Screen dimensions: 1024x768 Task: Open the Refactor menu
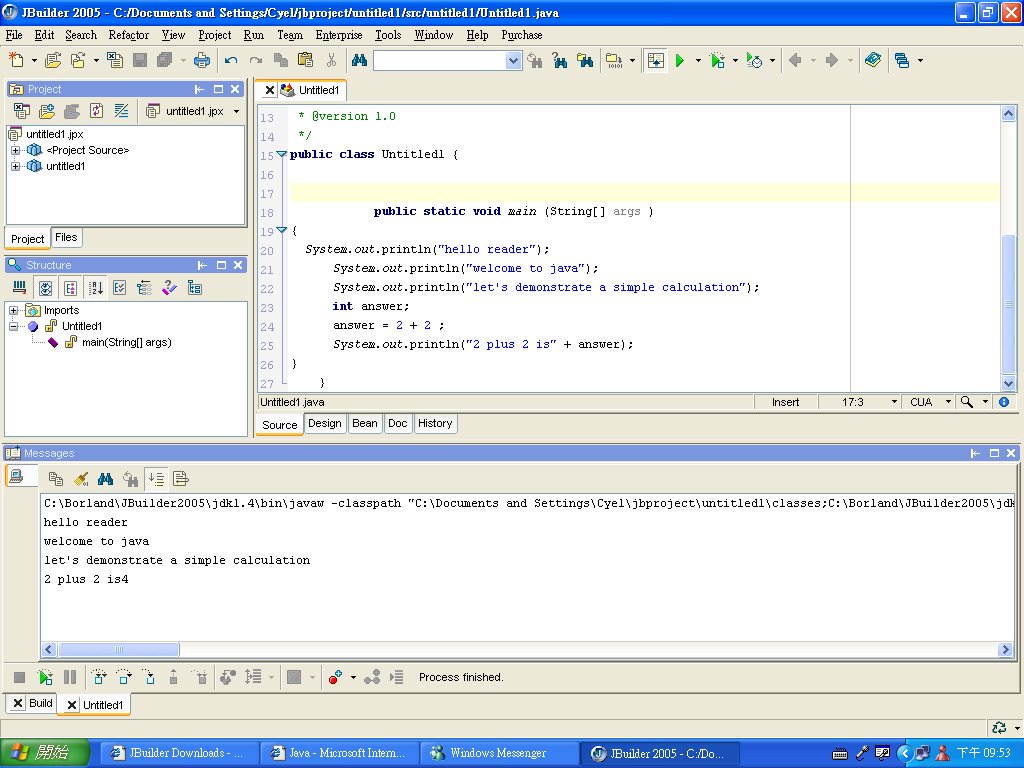(x=129, y=35)
